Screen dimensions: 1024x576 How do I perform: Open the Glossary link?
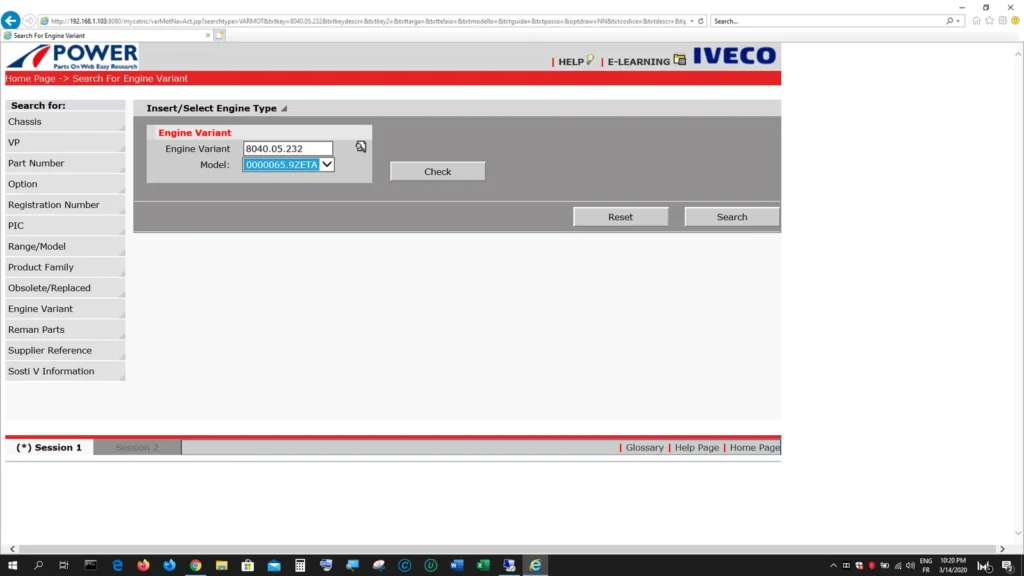pos(644,447)
